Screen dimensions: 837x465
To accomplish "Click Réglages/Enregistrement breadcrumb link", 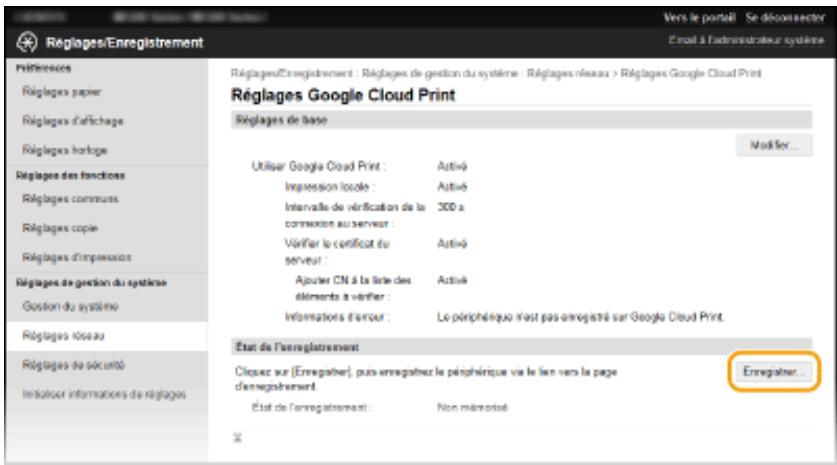I will (x=292, y=73).
